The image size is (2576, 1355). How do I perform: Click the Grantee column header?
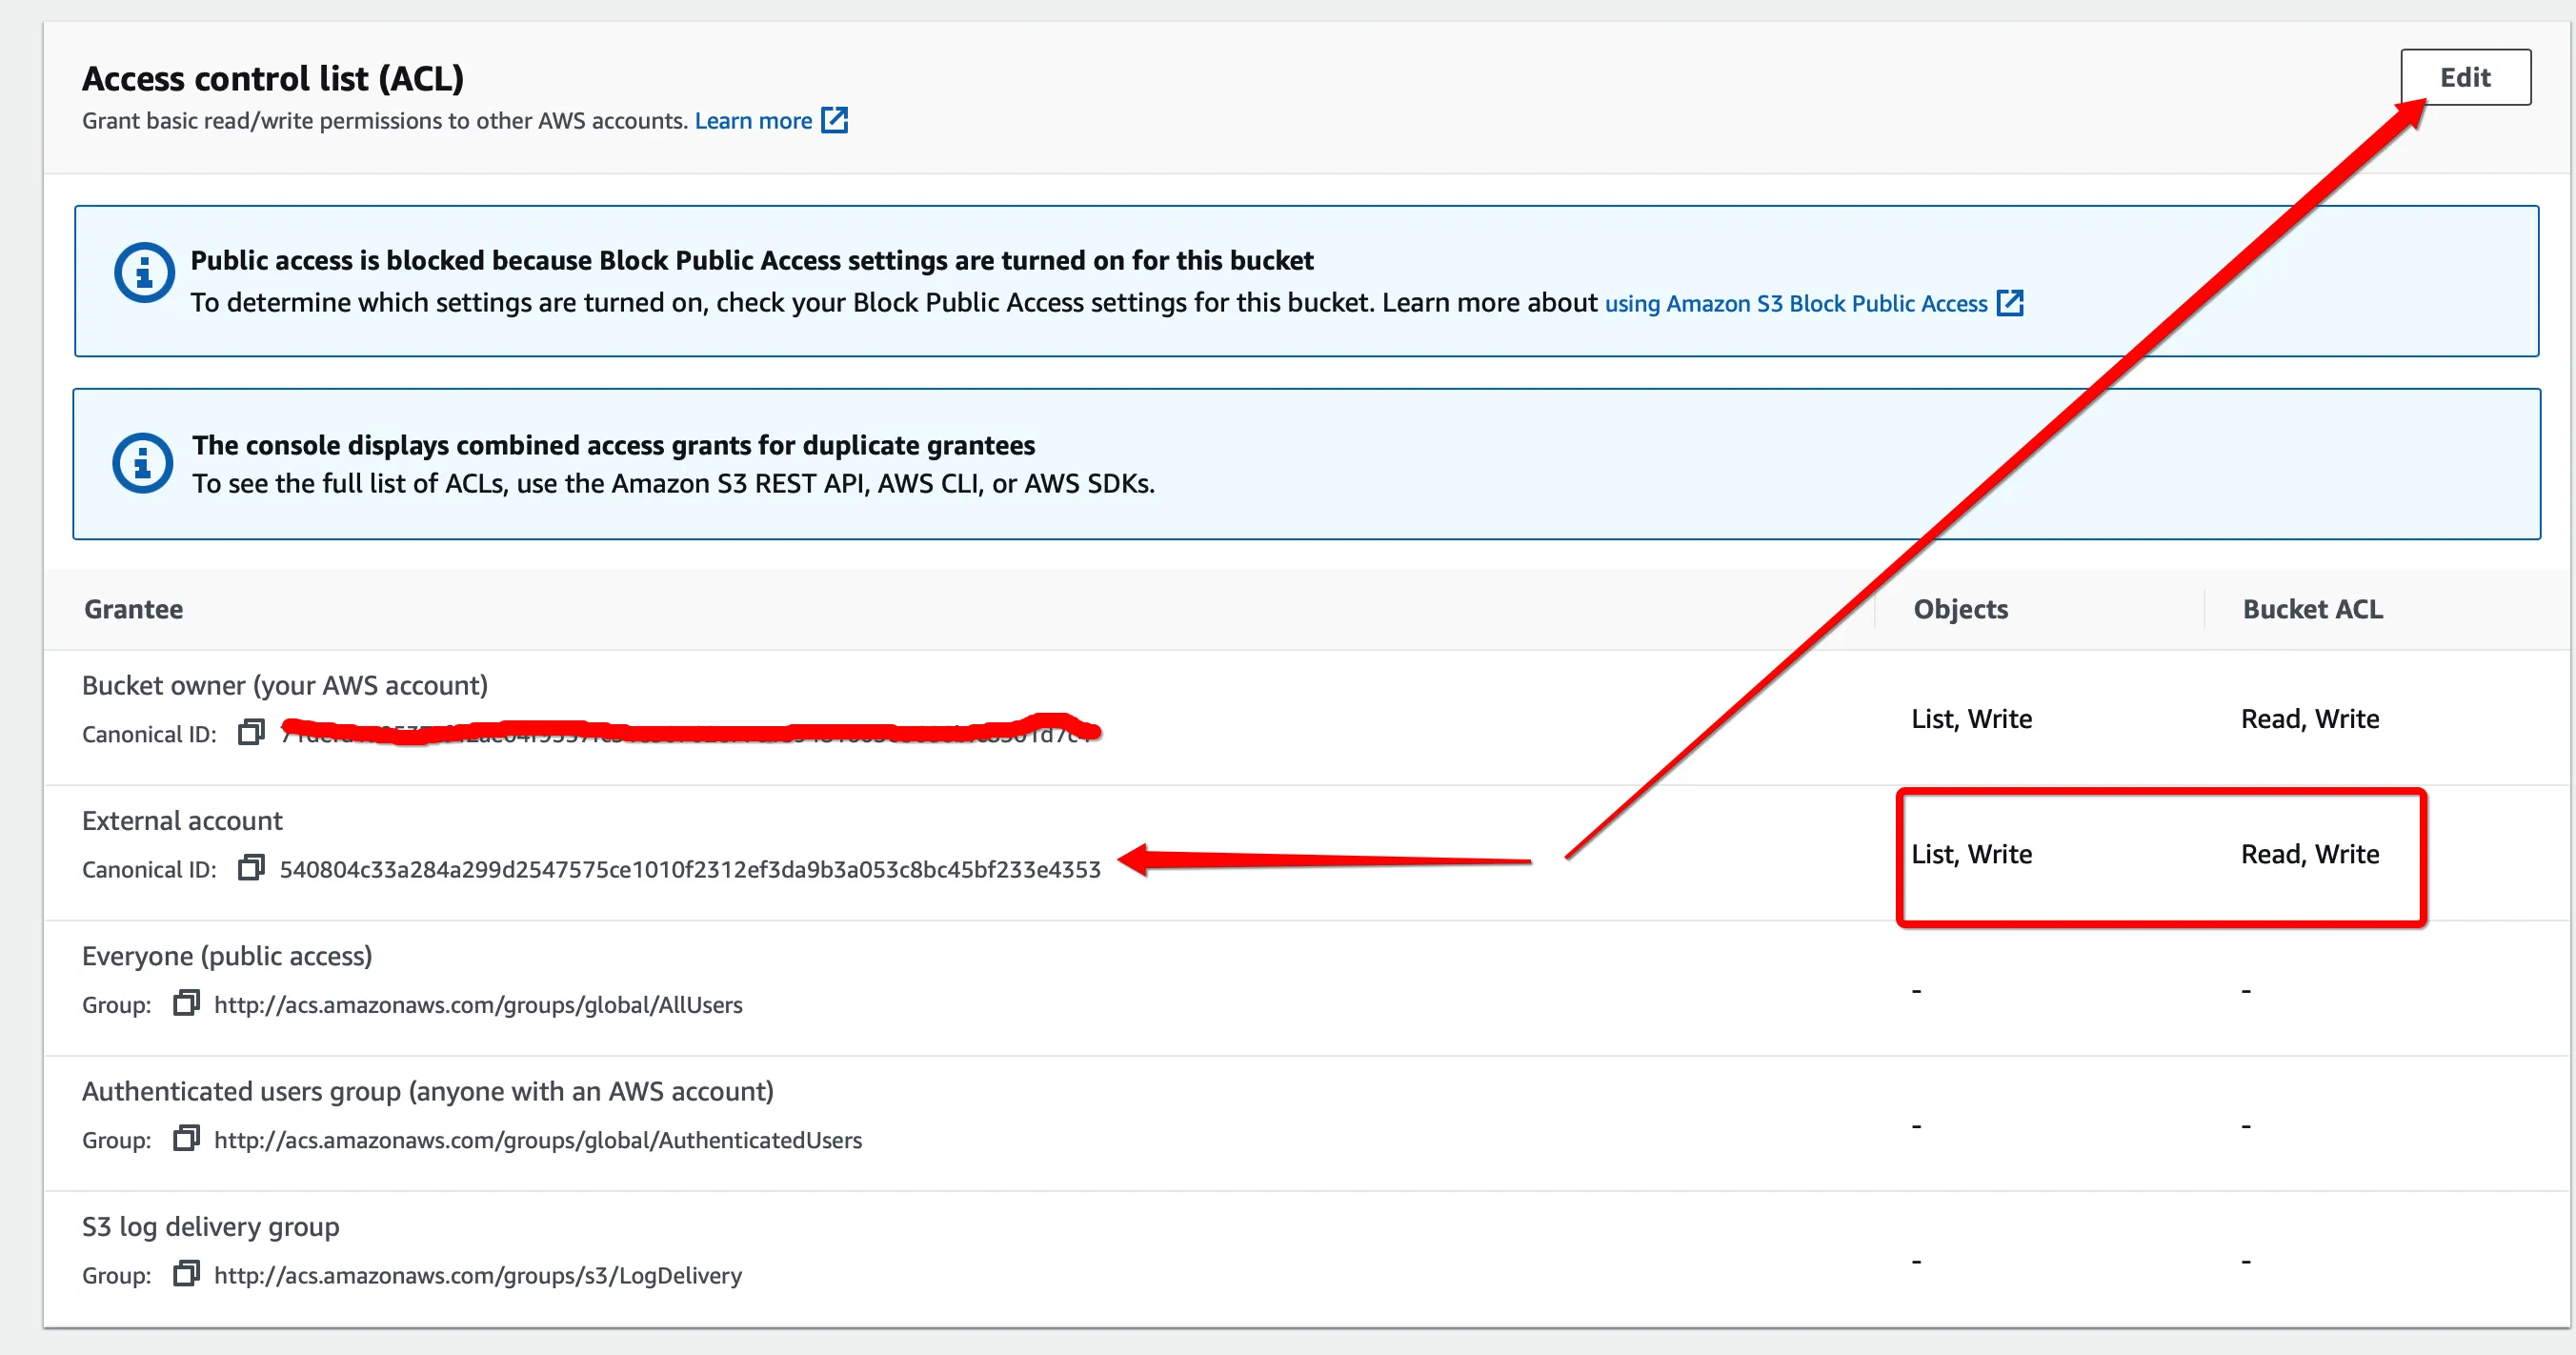[x=133, y=609]
